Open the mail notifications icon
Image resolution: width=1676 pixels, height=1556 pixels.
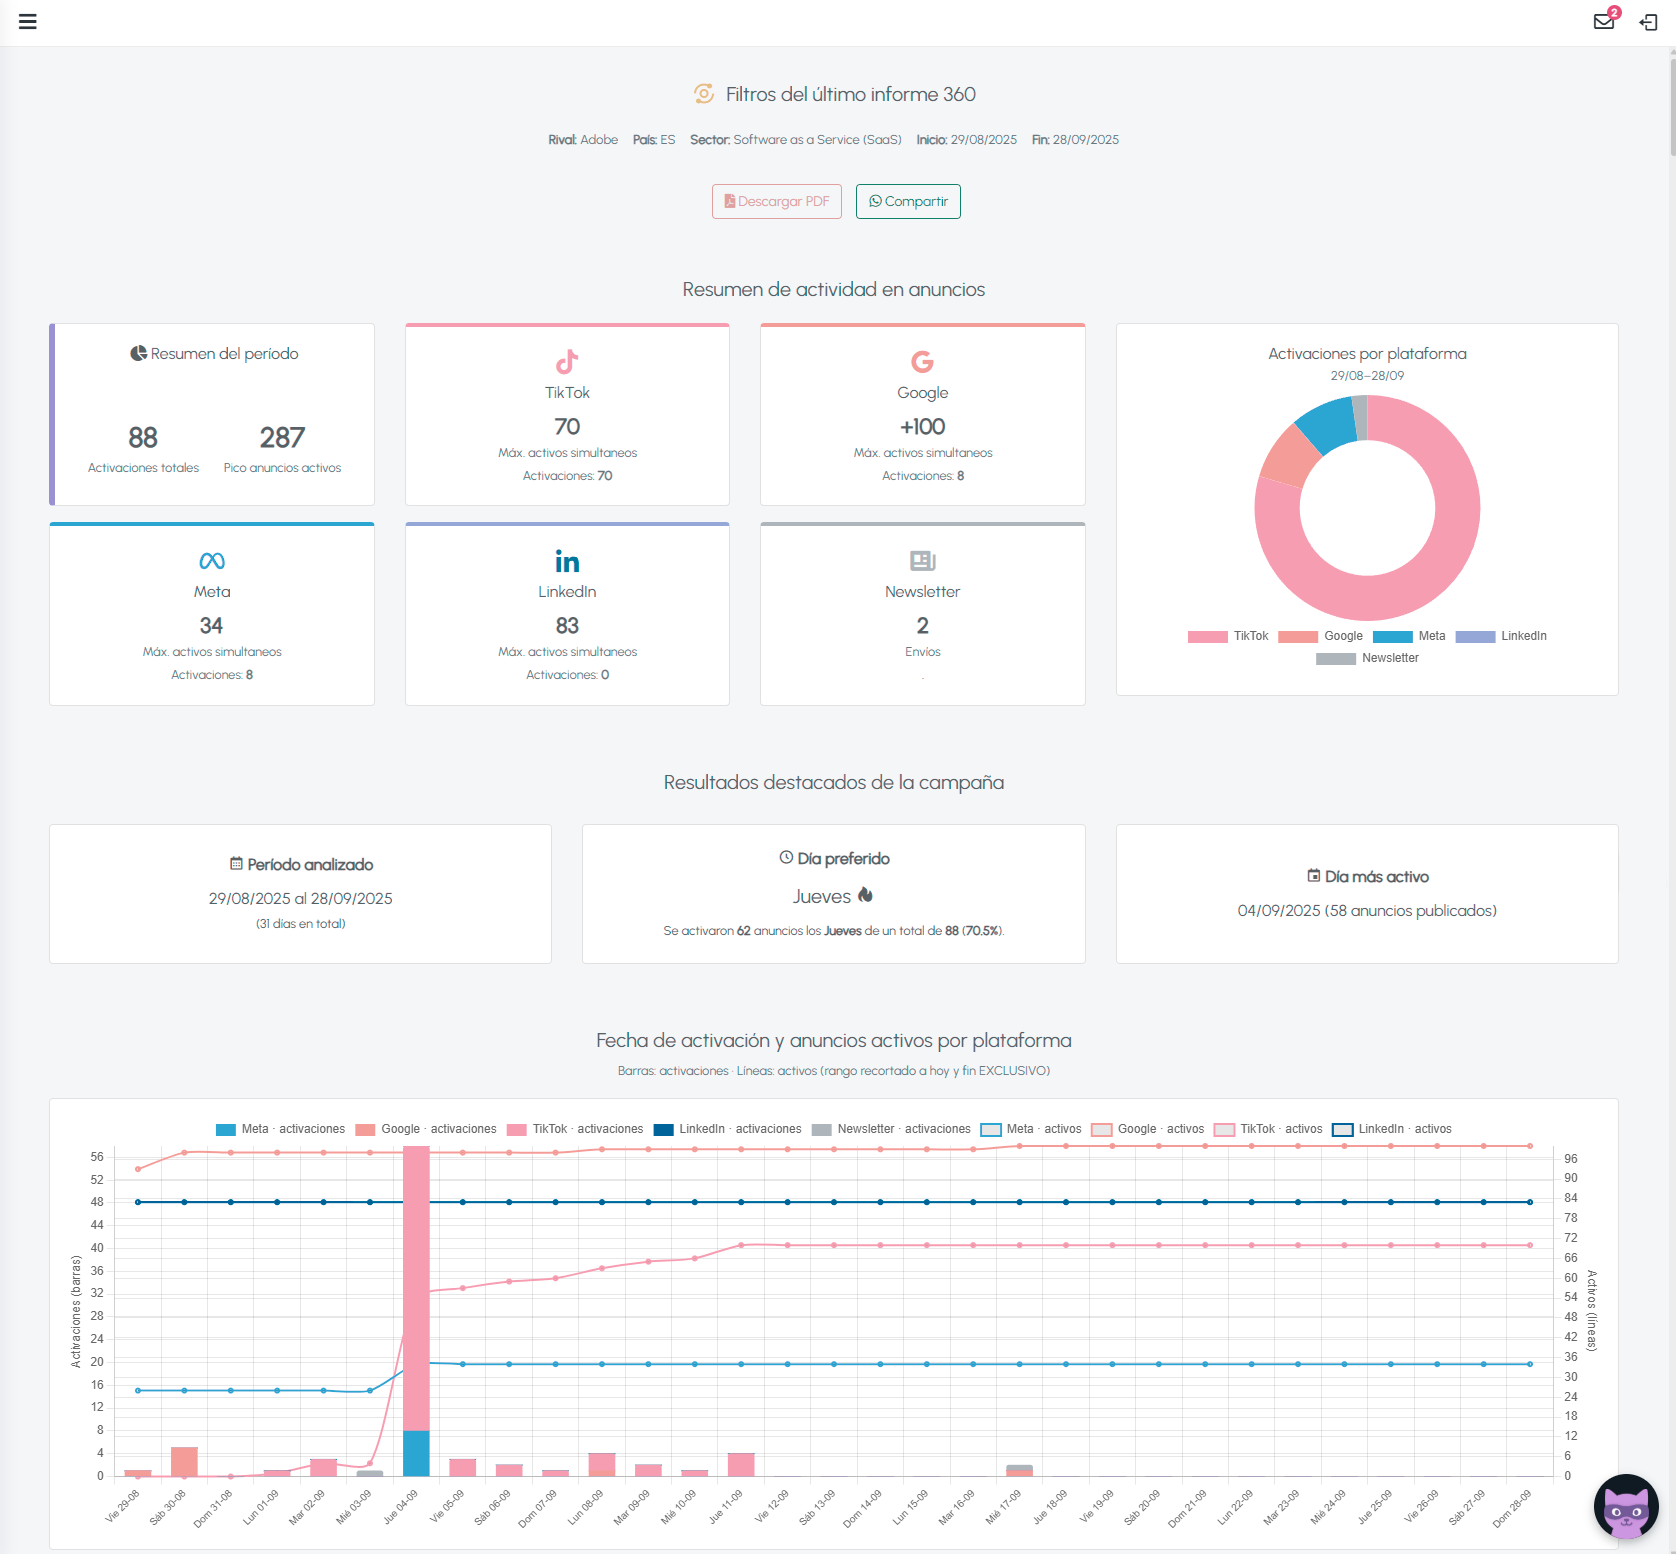click(1604, 22)
